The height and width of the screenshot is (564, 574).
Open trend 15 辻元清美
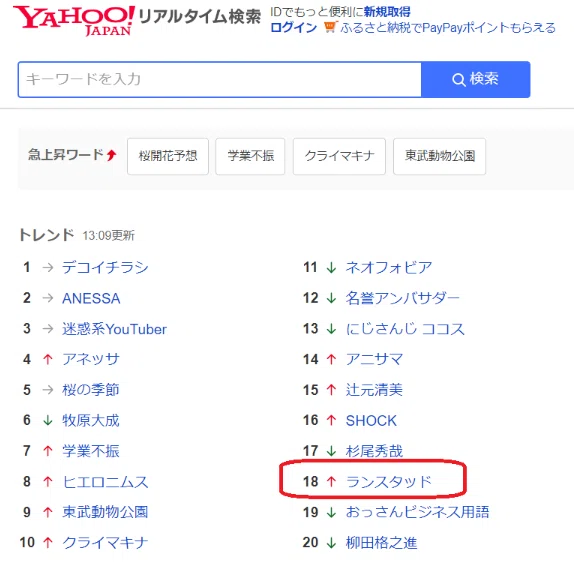point(374,390)
